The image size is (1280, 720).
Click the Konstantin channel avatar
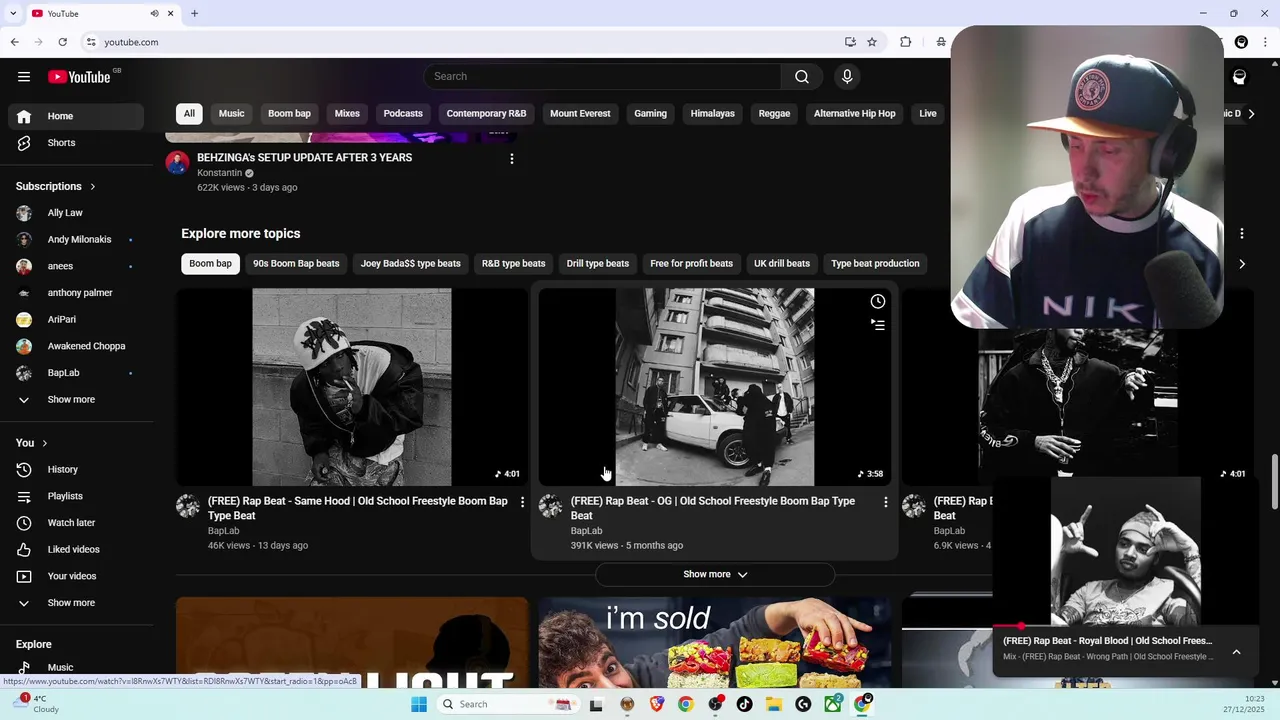[x=177, y=163]
